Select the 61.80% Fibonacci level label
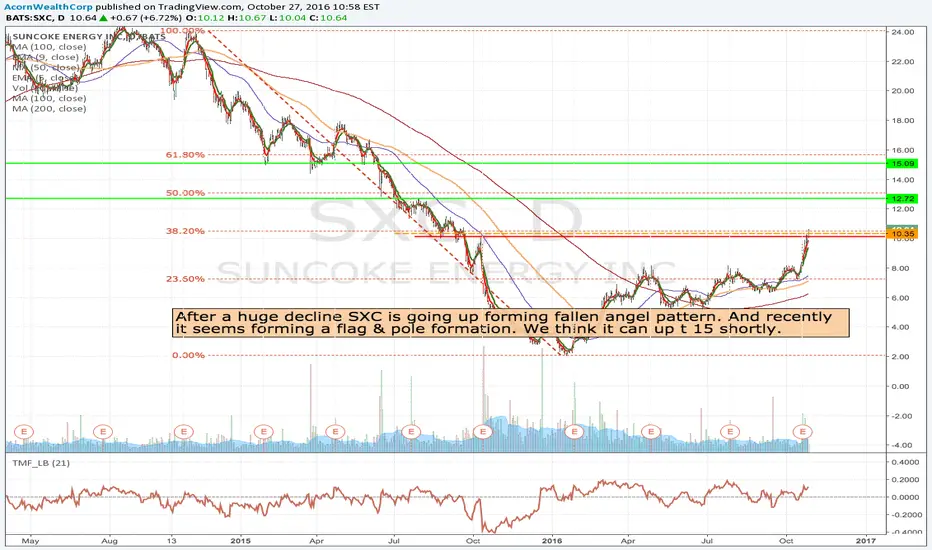This screenshot has width=932, height=550. point(185,155)
